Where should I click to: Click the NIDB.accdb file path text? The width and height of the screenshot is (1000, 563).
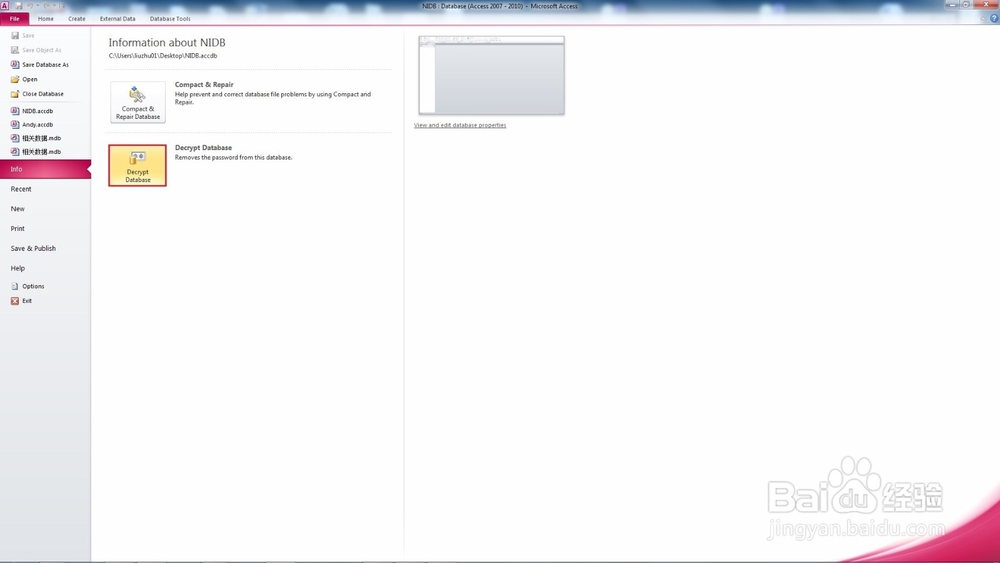pyautogui.click(x=163, y=55)
